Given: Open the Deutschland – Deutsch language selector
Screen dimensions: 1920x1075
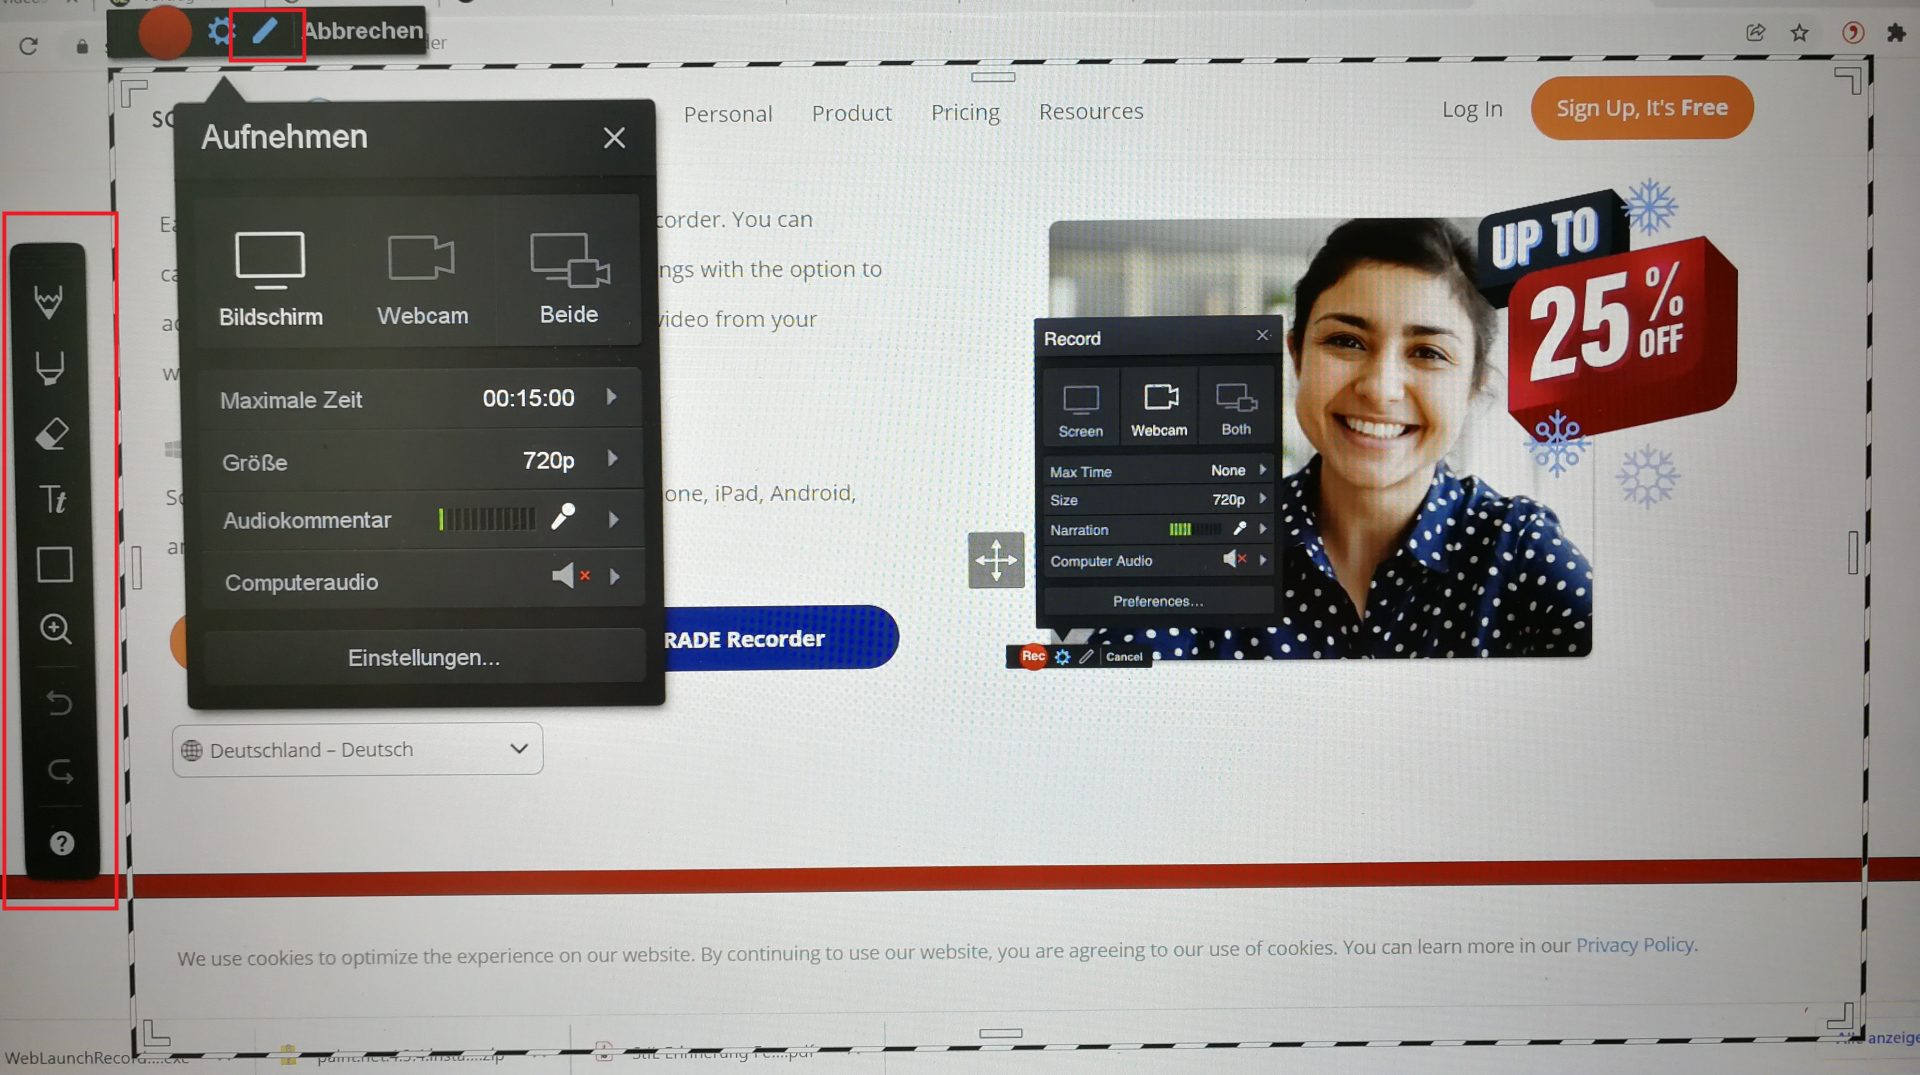Looking at the screenshot, I should (x=357, y=749).
